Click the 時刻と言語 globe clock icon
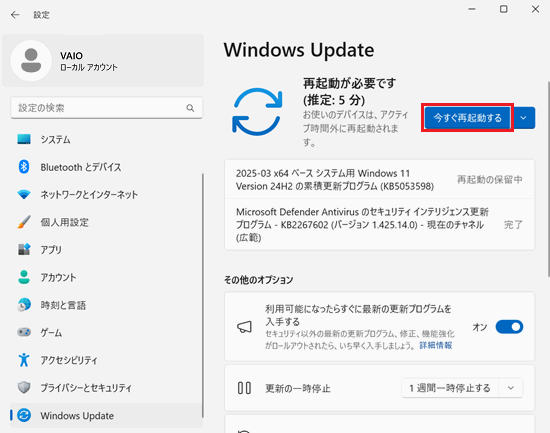550x433 pixels. click(24, 305)
